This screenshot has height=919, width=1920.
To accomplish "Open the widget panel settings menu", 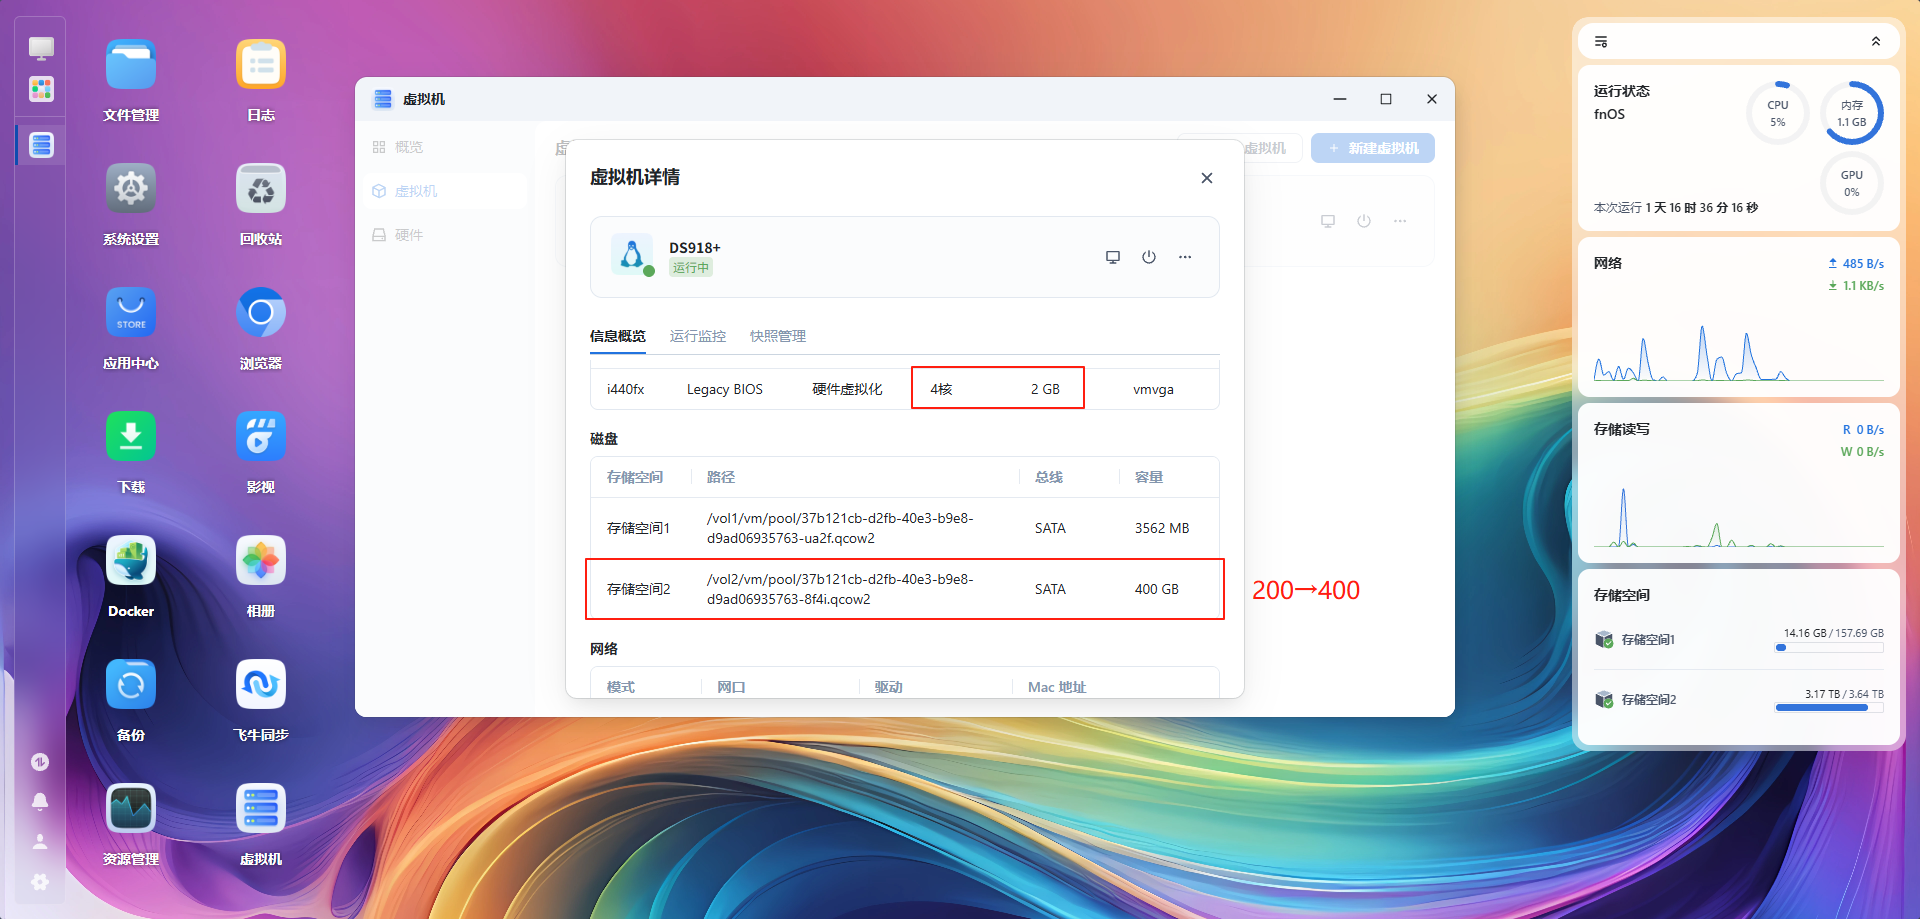I will [1601, 41].
